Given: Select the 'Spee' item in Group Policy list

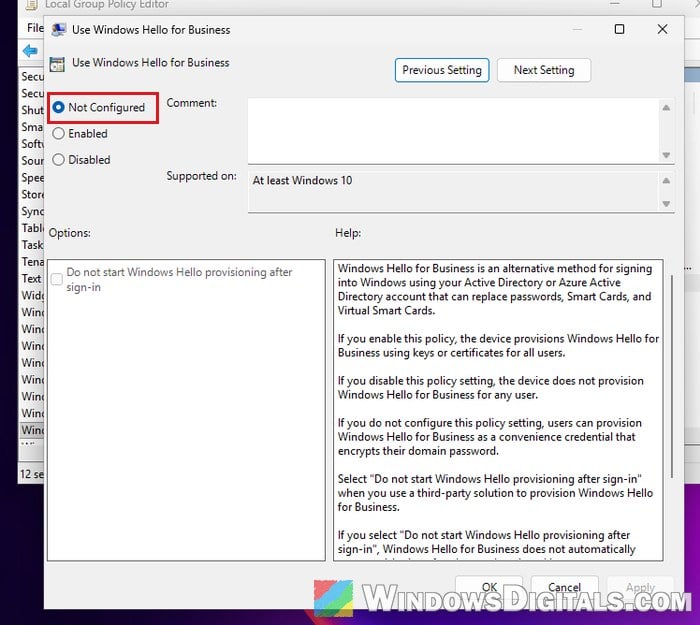Looking at the screenshot, I should [x=32, y=178].
